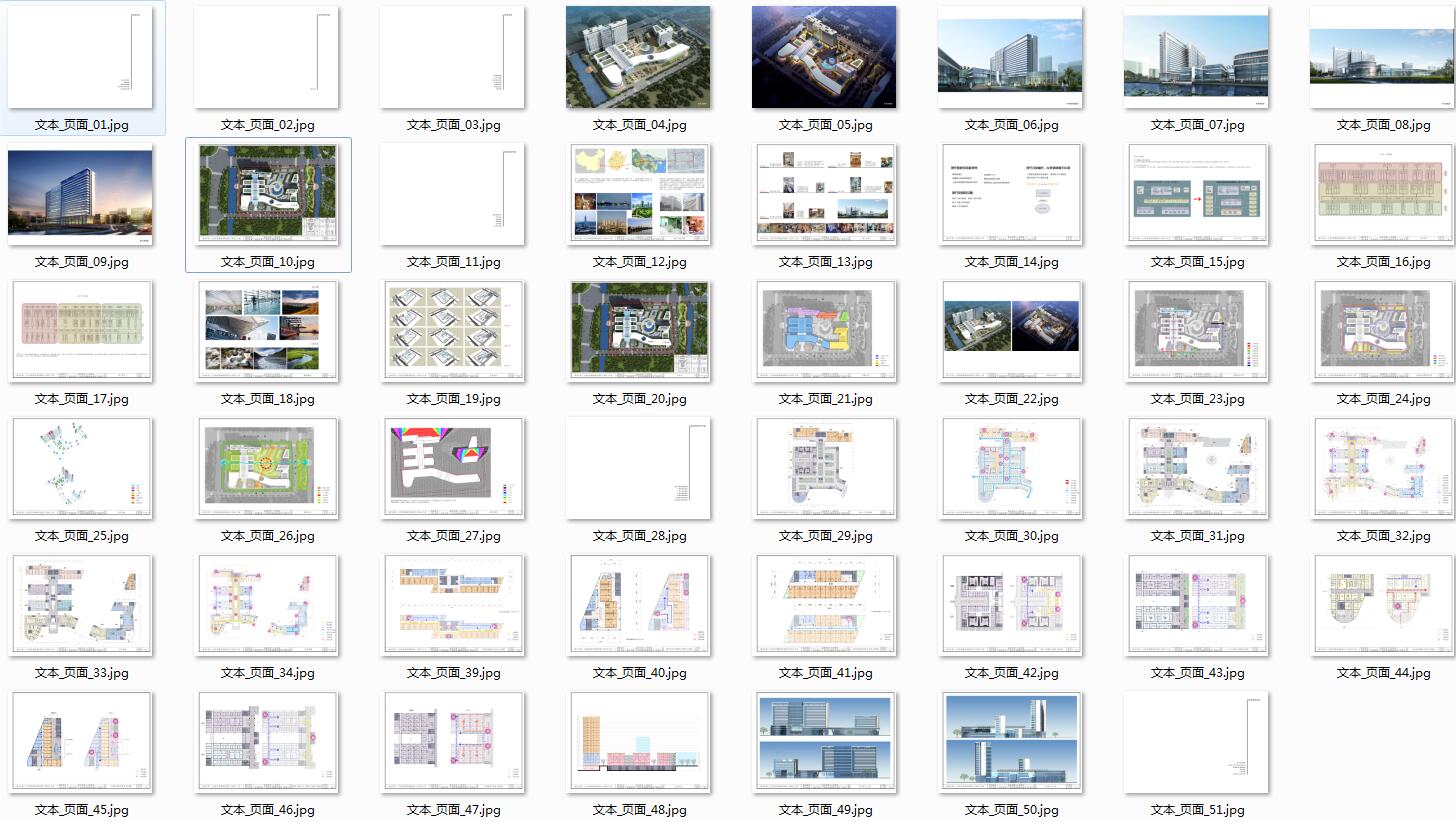
Task: Select thumbnail of 文本_页面_30.jpg
Action: pyautogui.click(x=1010, y=469)
